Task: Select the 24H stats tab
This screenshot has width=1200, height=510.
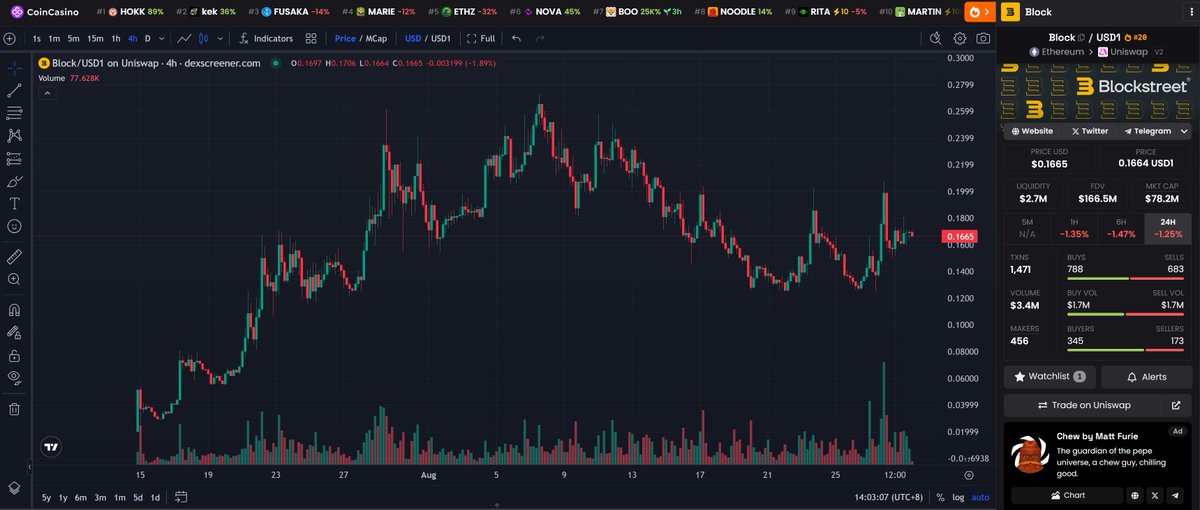Action: (x=1168, y=227)
